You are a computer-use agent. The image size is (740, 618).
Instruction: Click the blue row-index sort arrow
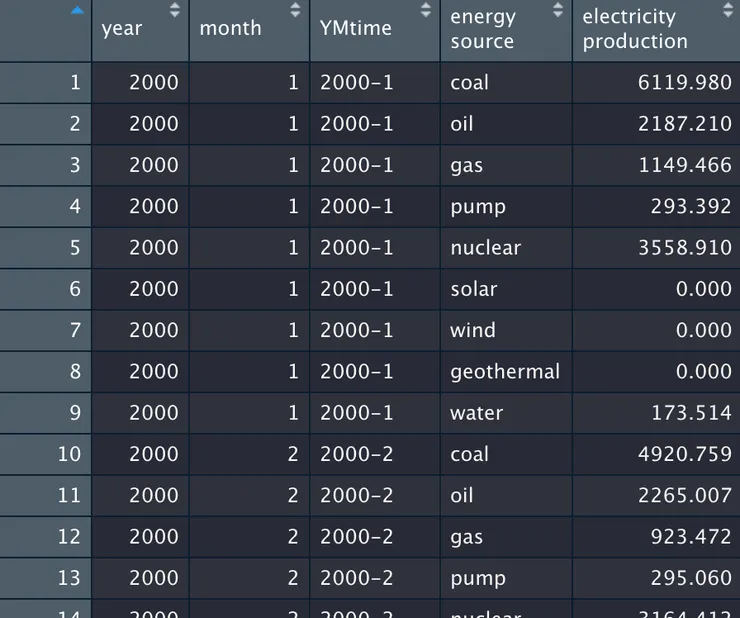[78, 11]
